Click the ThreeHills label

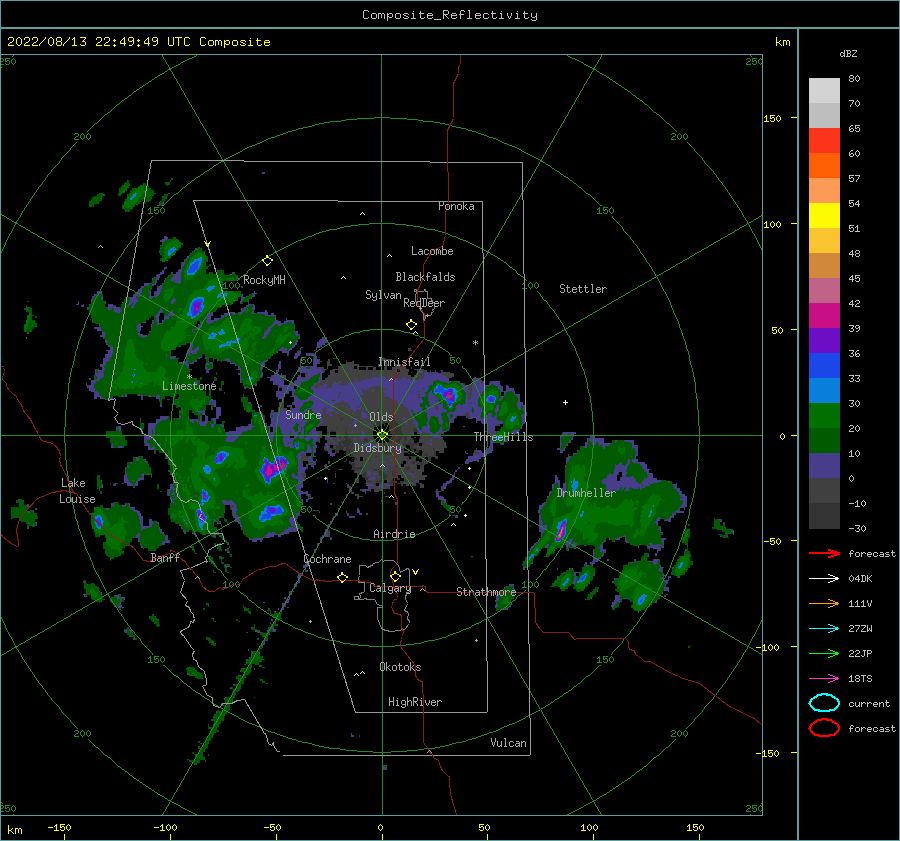click(503, 437)
